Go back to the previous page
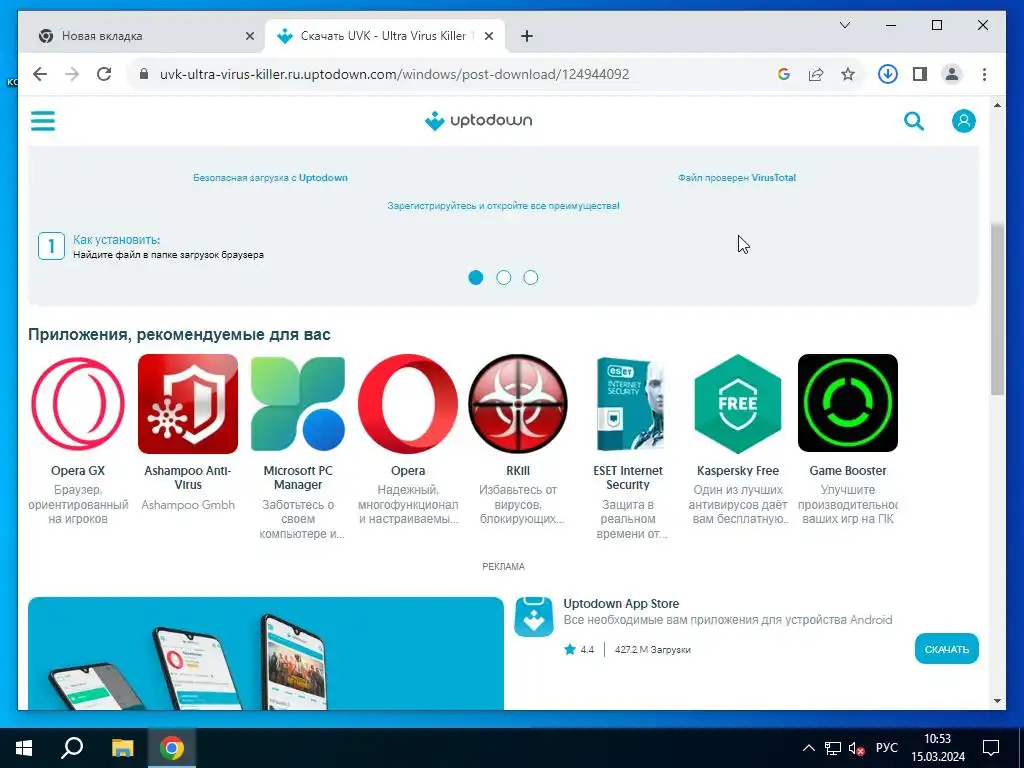 pyautogui.click(x=40, y=74)
